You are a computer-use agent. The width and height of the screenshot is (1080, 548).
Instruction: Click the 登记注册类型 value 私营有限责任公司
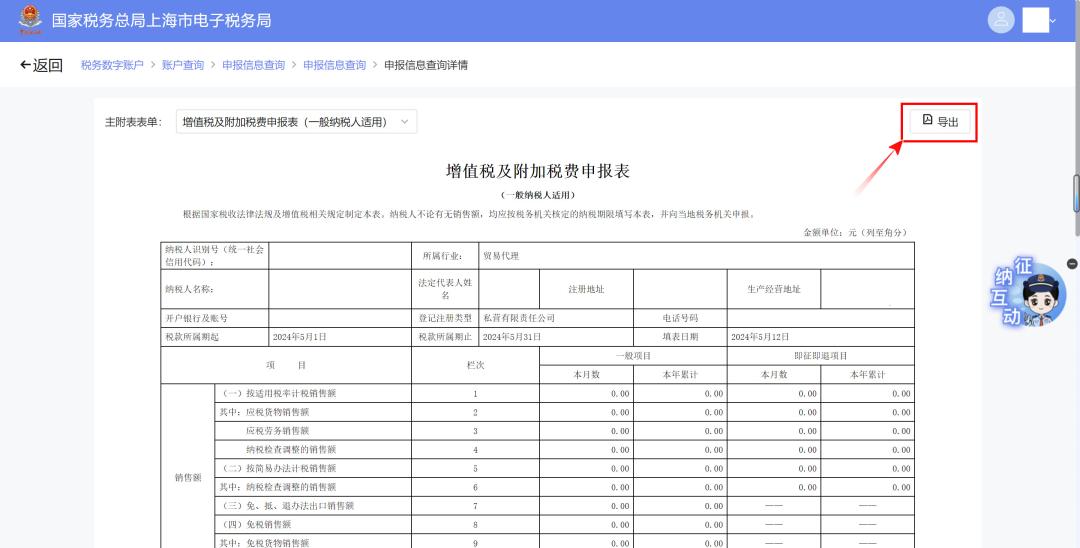[519, 318]
